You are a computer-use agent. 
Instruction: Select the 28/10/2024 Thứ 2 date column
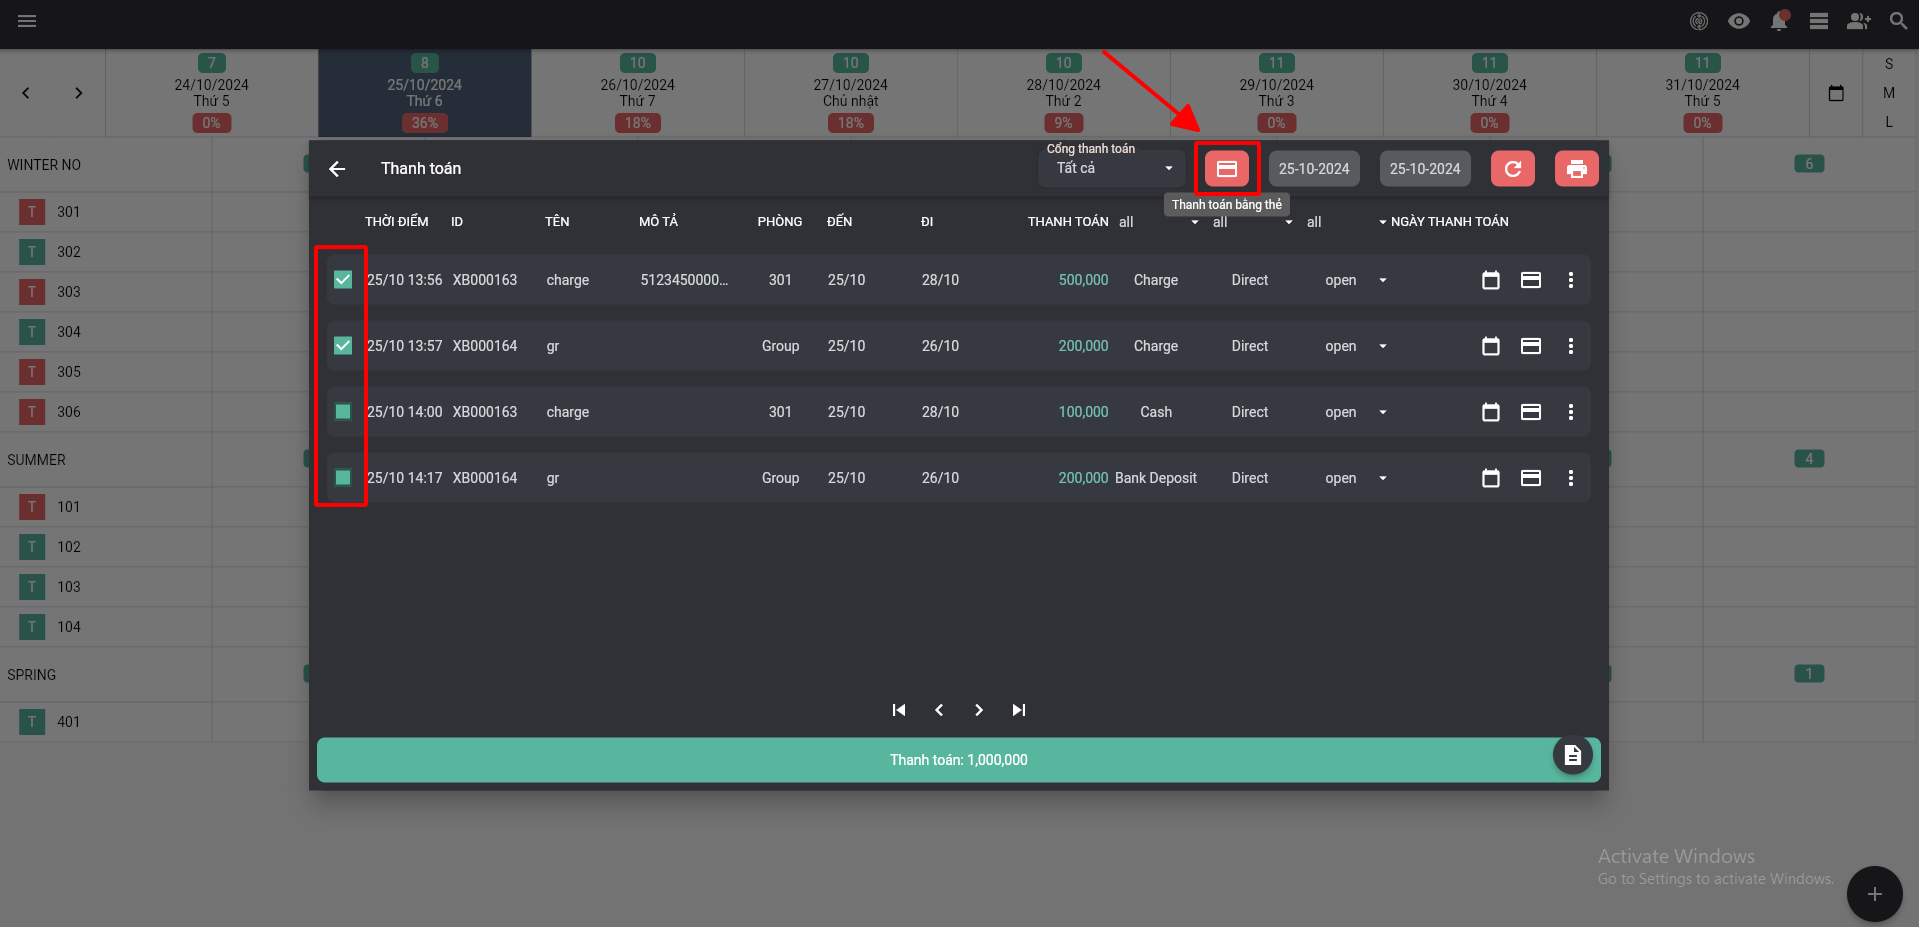(x=1064, y=93)
